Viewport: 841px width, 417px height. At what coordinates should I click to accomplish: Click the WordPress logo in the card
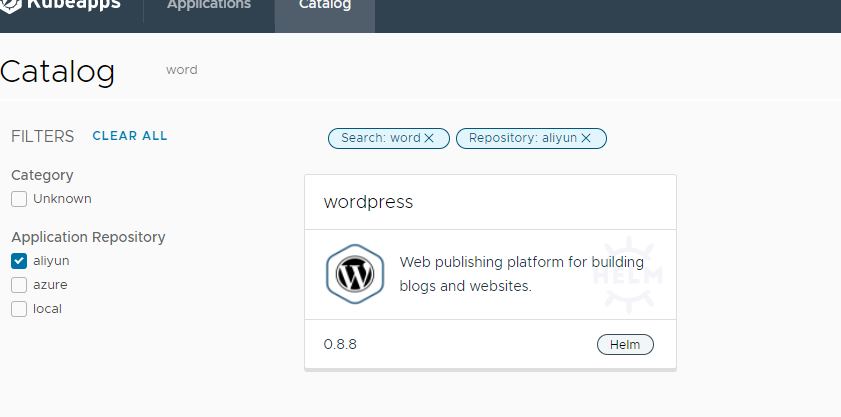355,273
